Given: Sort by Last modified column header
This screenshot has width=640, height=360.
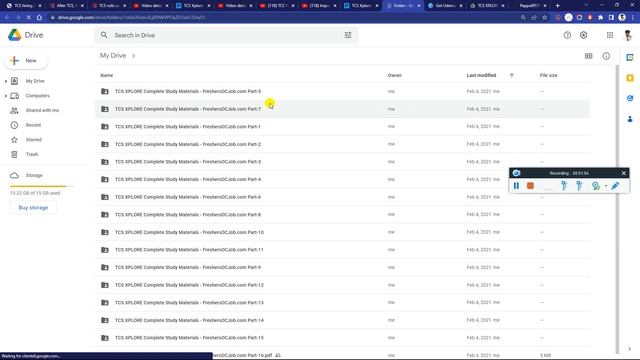Looking at the screenshot, I should tap(481, 75).
